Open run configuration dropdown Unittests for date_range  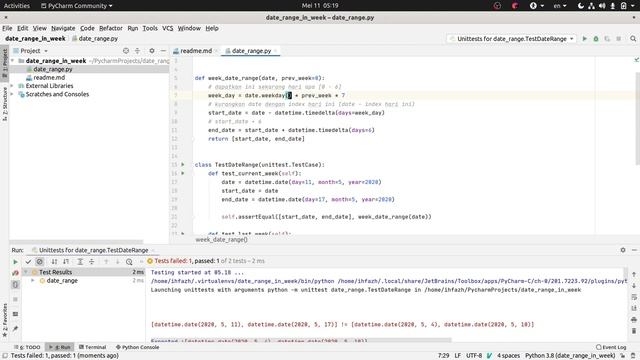pyautogui.click(x=511, y=39)
